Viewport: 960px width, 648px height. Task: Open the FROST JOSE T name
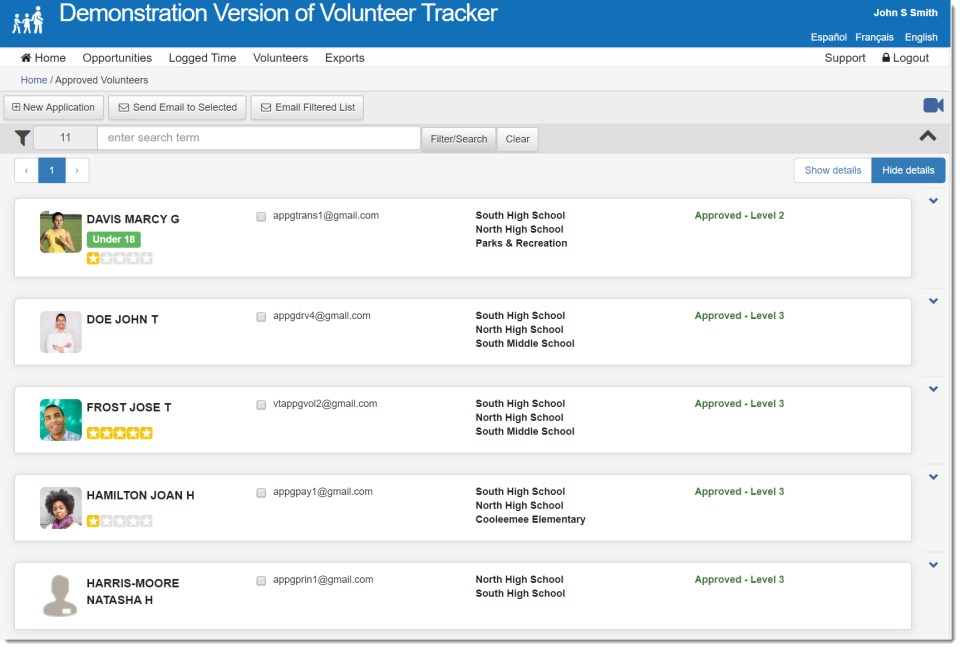coord(129,407)
